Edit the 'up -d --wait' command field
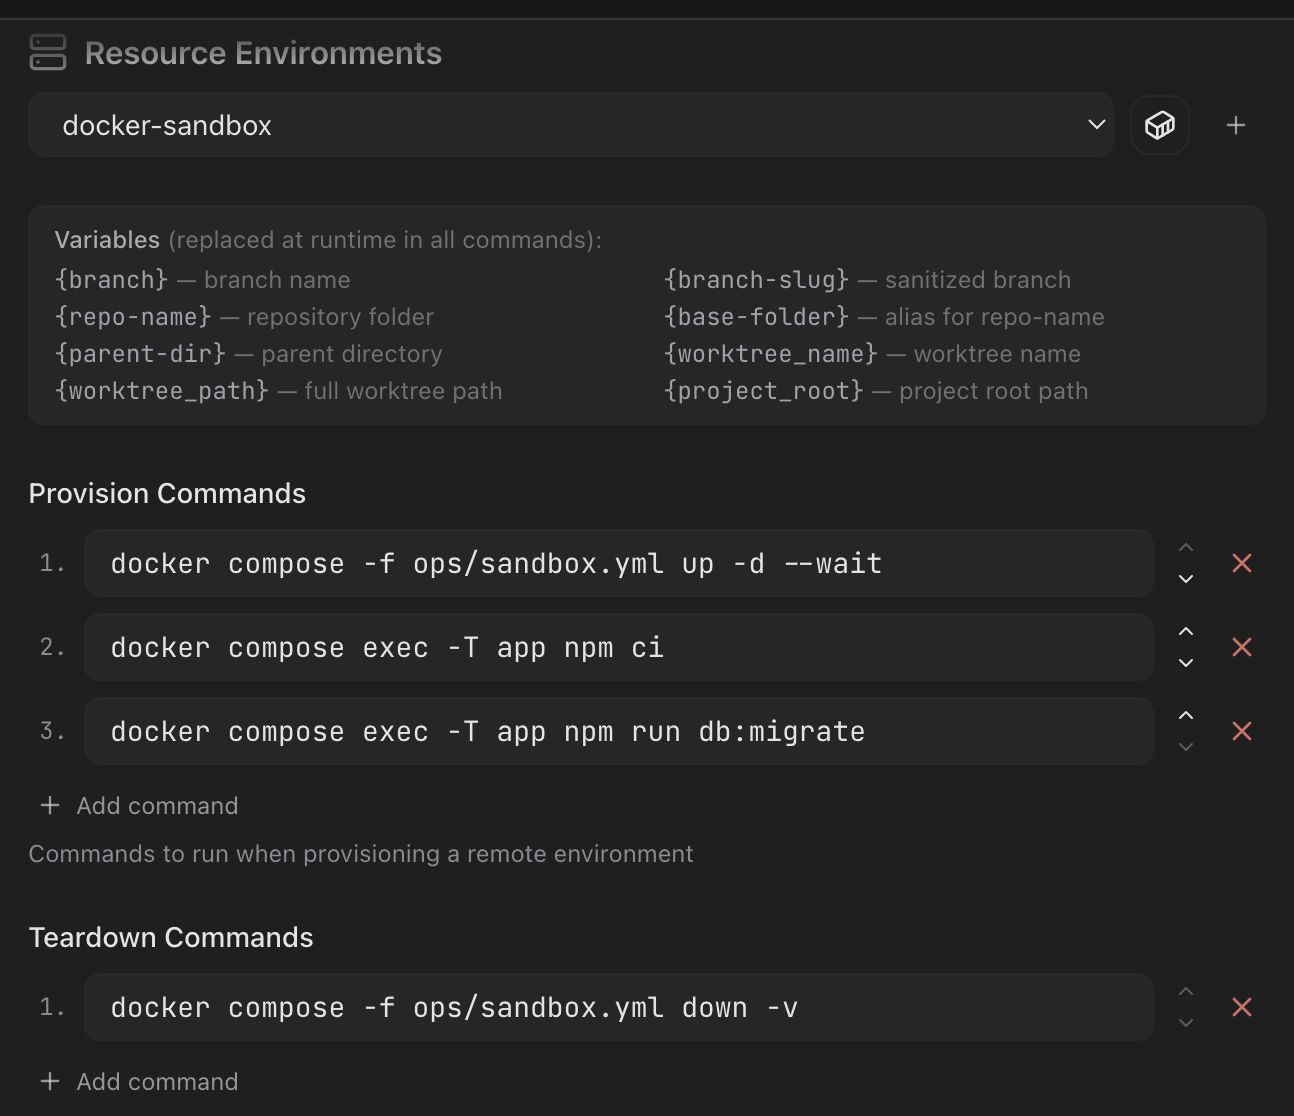 coord(619,563)
